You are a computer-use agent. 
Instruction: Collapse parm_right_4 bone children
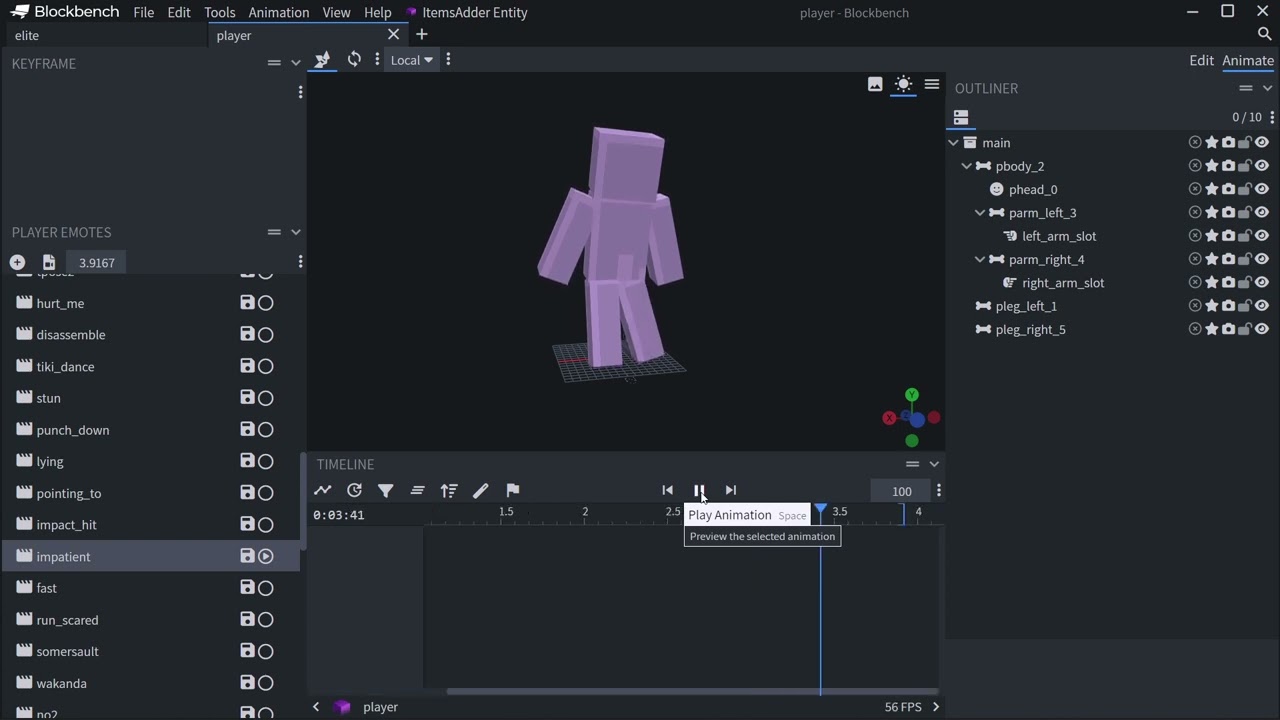[x=980, y=259]
